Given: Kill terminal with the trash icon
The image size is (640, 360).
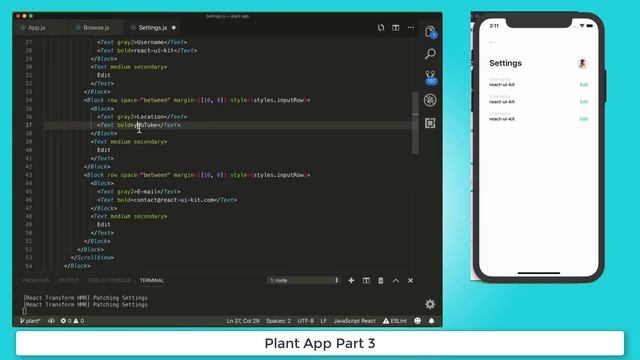Looking at the screenshot, I should click(x=380, y=280).
